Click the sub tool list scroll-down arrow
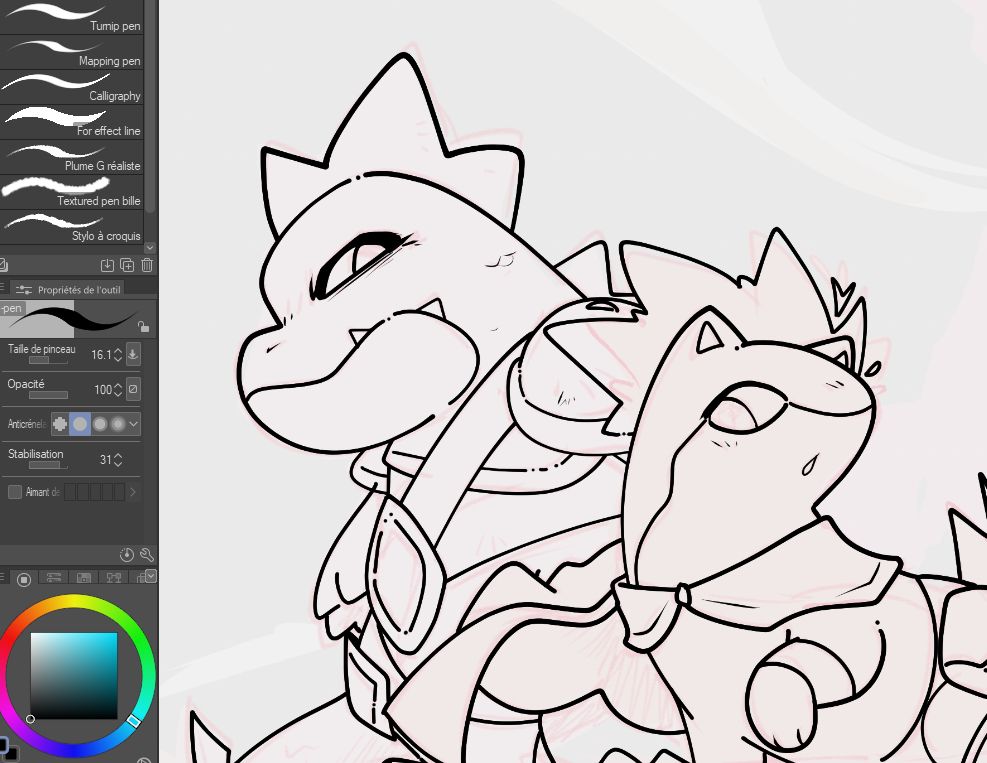 coord(149,247)
